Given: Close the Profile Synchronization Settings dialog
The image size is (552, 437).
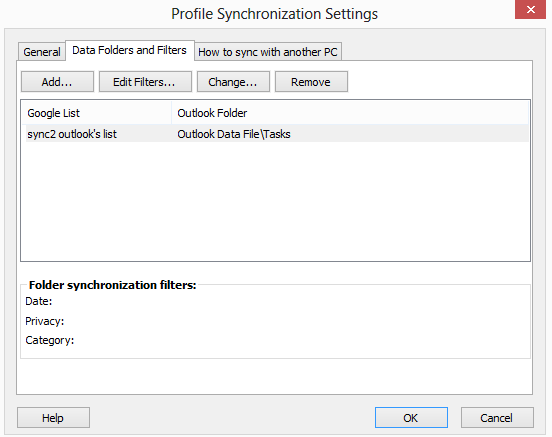Looking at the screenshot, I should pos(531,10).
